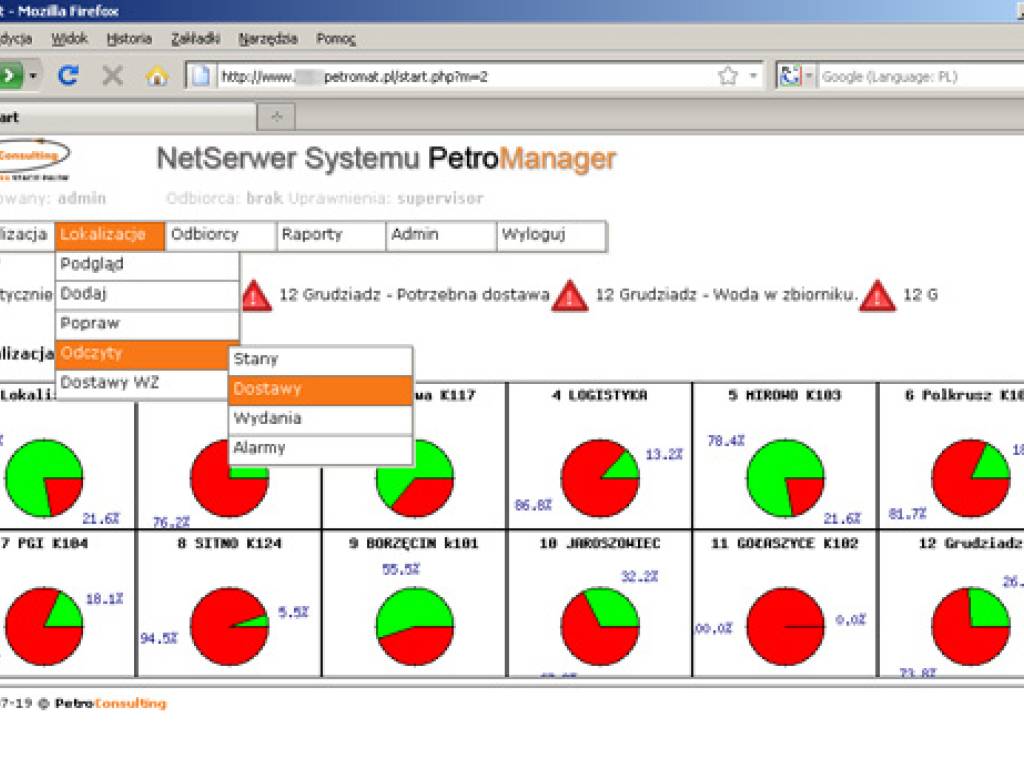This screenshot has width=1024, height=768.
Task: Choose Dodaj from Lokalizacje dropdown
Action: click(x=147, y=295)
